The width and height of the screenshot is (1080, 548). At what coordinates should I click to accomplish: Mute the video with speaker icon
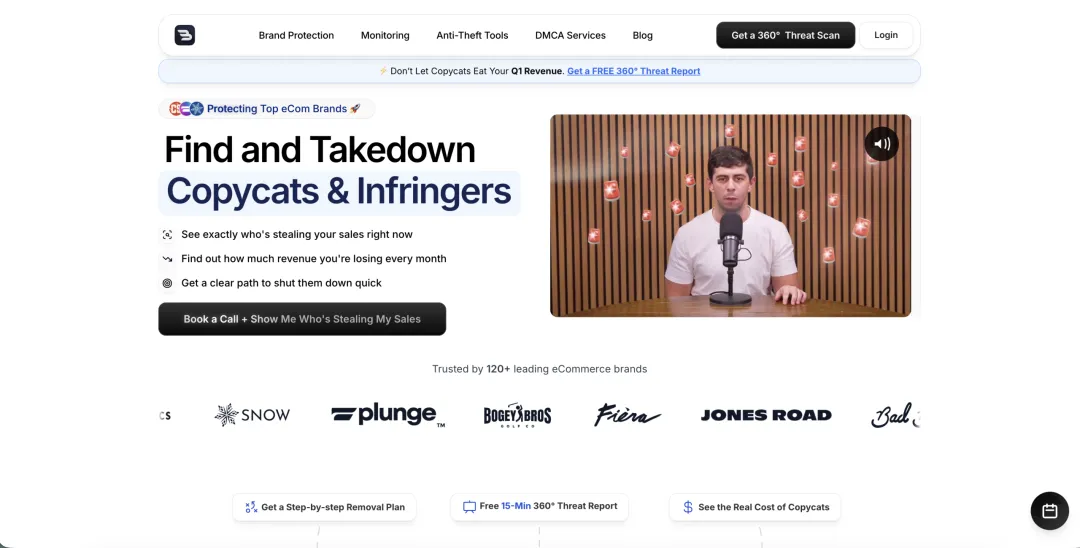click(882, 144)
